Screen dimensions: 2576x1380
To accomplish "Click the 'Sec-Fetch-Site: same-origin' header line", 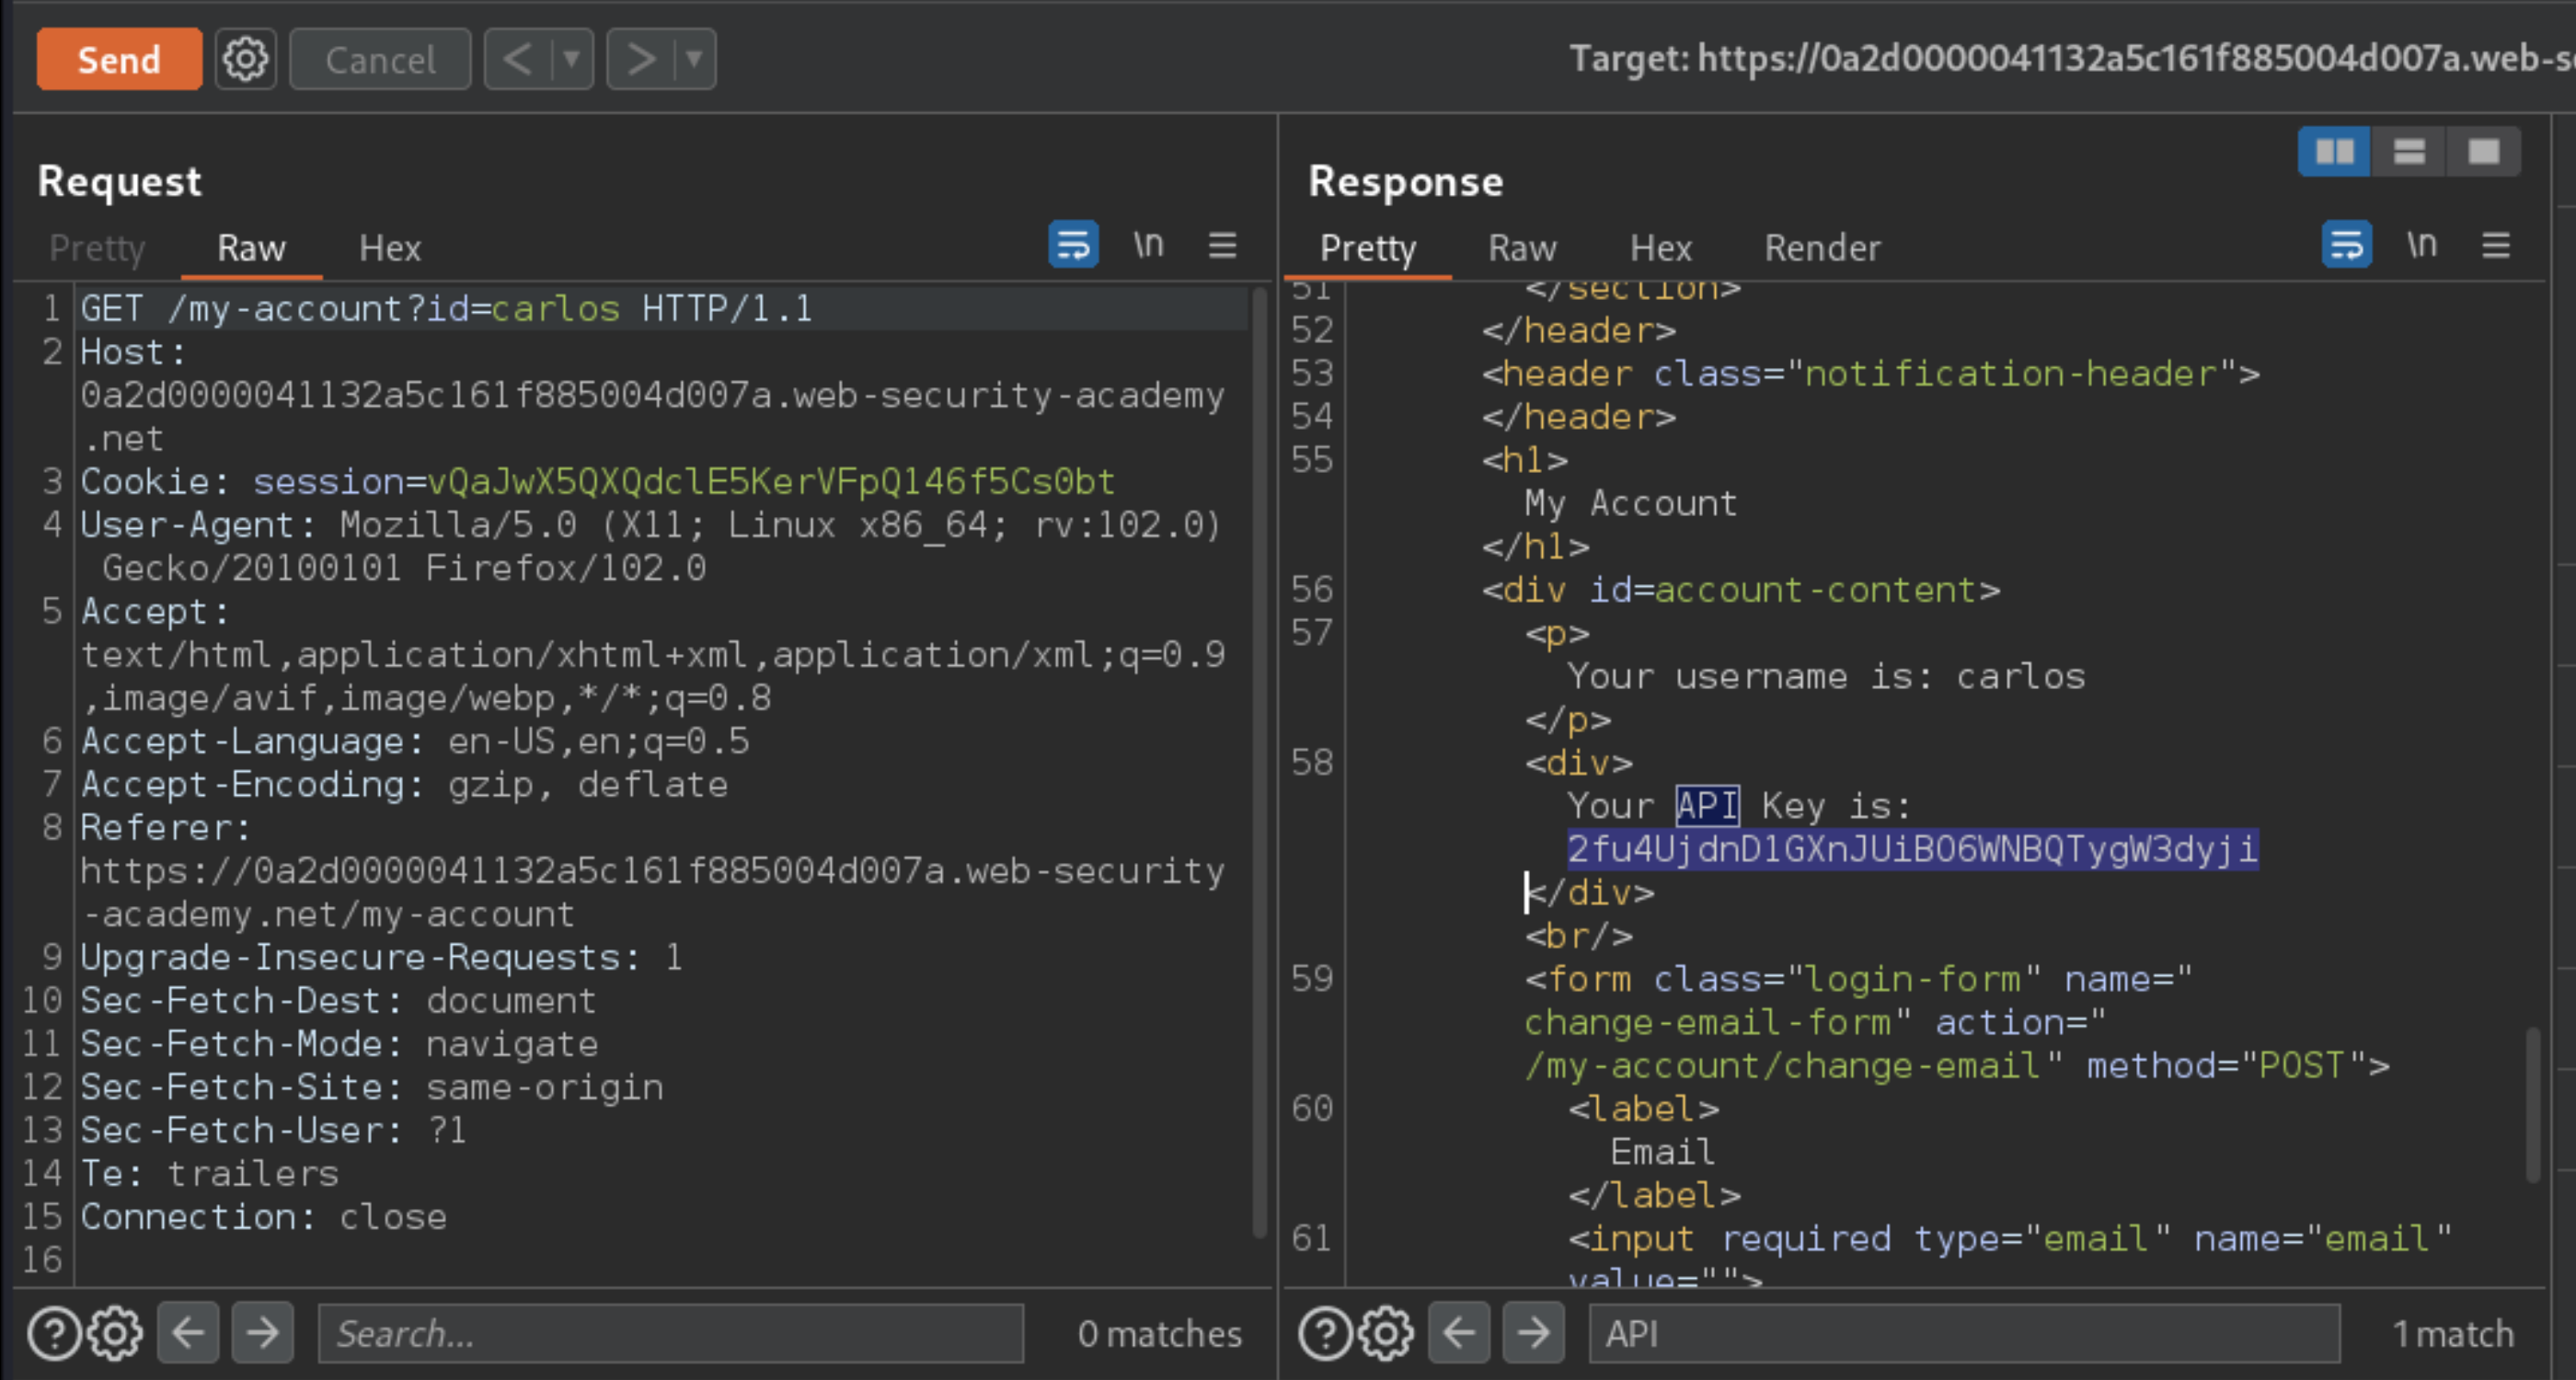I will (x=372, y=1088).
